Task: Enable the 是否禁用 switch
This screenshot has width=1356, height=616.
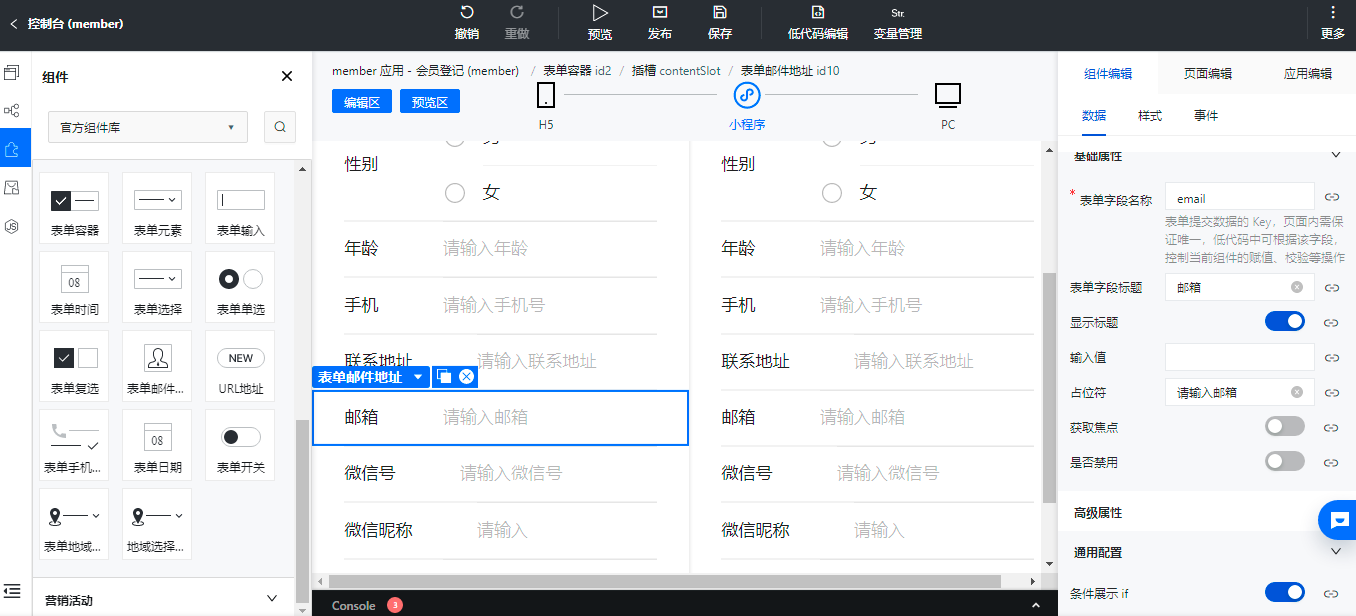Action: pyautogui.click(x=1285, y=461)
